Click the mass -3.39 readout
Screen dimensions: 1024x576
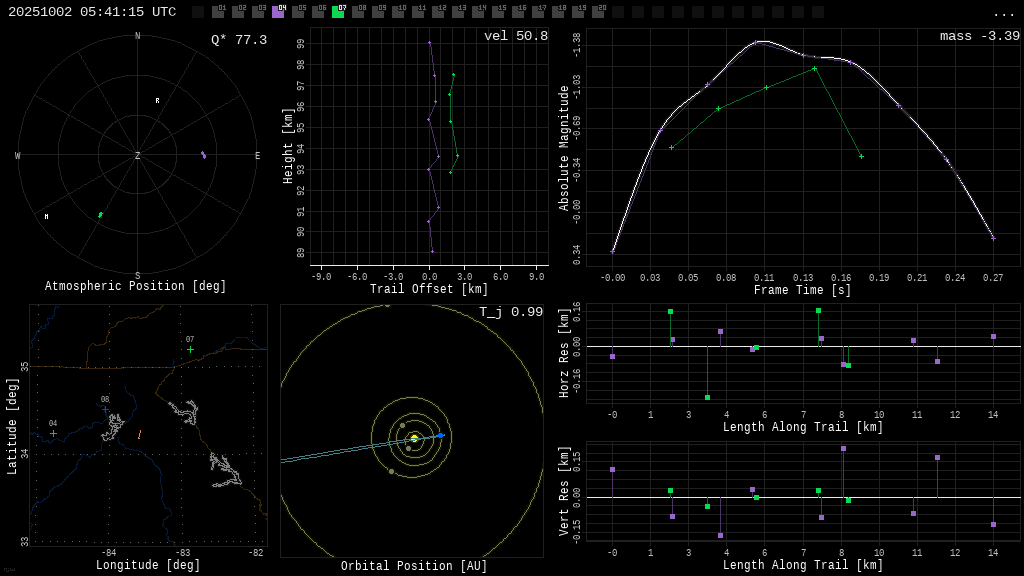pyautogui.click(x=979, y=36)
